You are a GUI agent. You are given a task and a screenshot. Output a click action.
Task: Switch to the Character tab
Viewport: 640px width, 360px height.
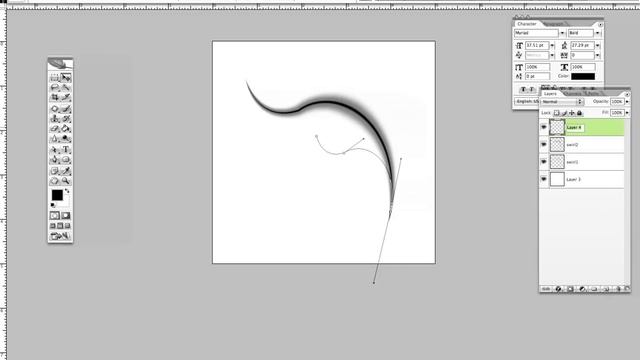pos(527,24)
